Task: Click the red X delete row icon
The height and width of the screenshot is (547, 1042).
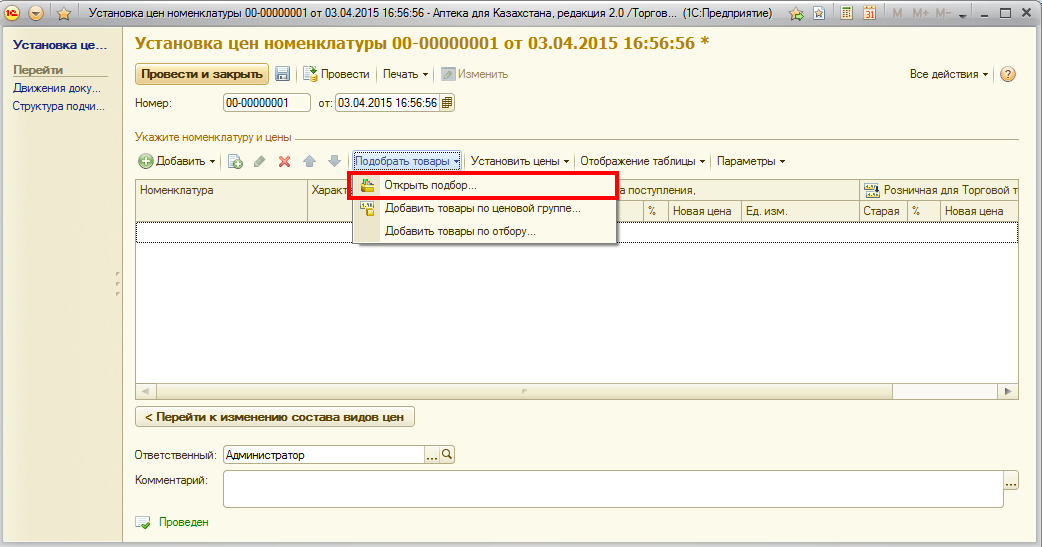Action: [x=284, y=161]
